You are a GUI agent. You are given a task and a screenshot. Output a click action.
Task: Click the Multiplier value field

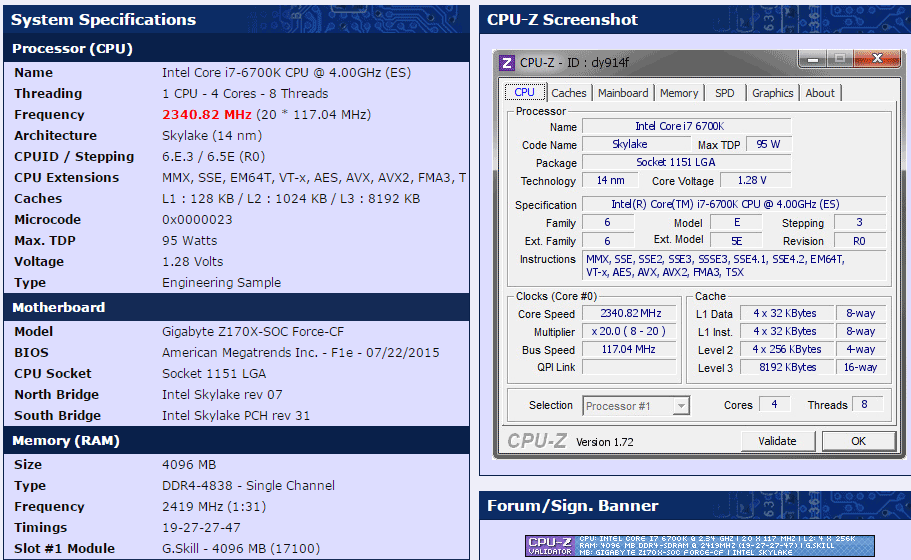(630, 332)
